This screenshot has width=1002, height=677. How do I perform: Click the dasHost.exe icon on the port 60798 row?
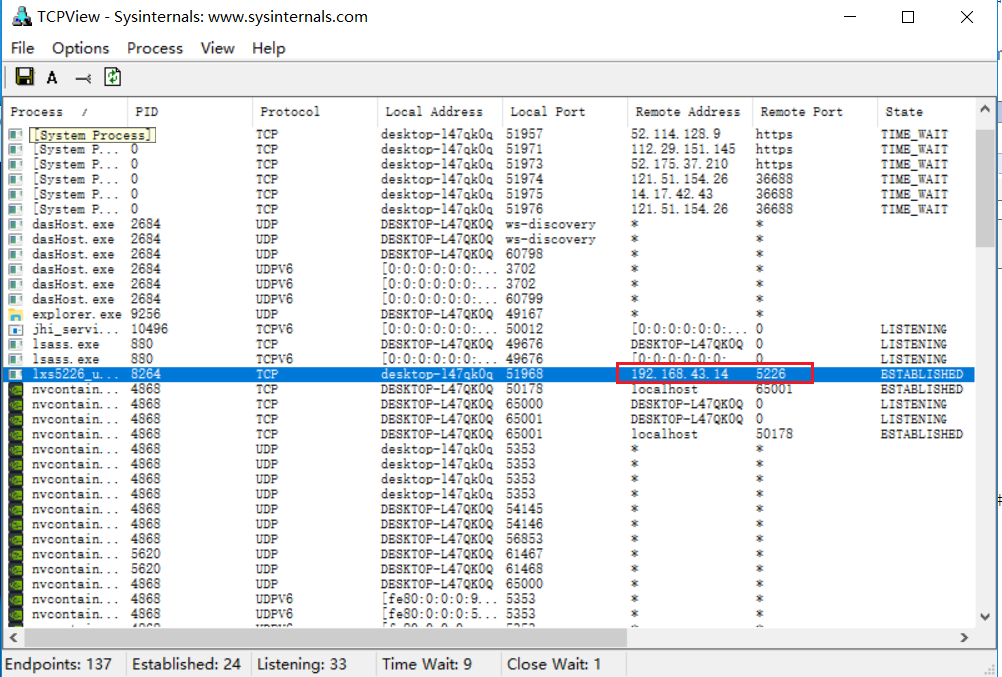coord(15,254)
